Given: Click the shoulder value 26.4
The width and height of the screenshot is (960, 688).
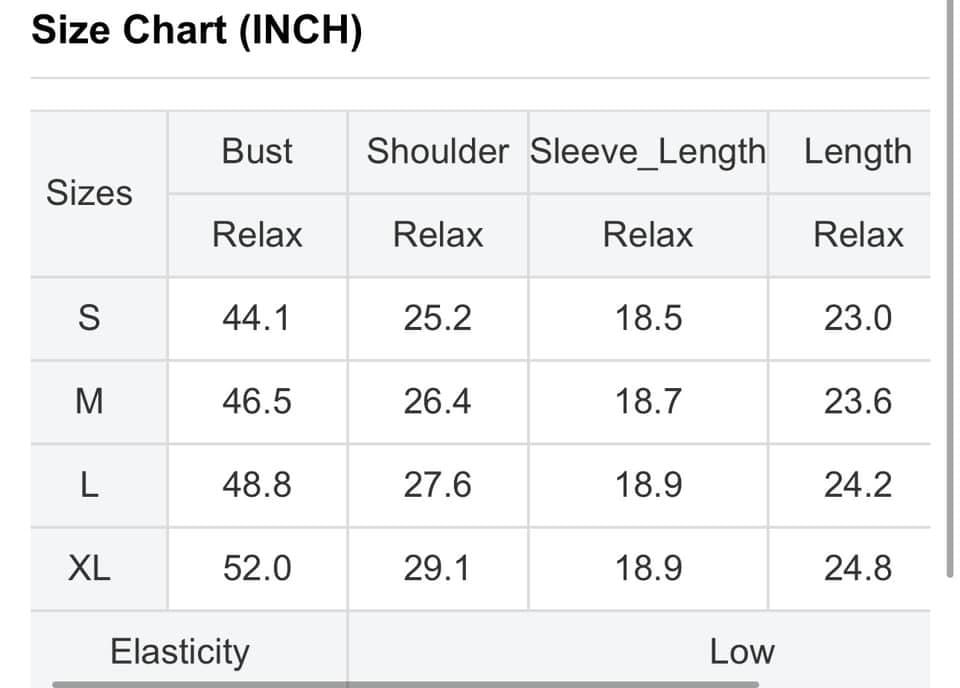Looking at the screenshot, I should pyautogui.click(x=437, y=402).
